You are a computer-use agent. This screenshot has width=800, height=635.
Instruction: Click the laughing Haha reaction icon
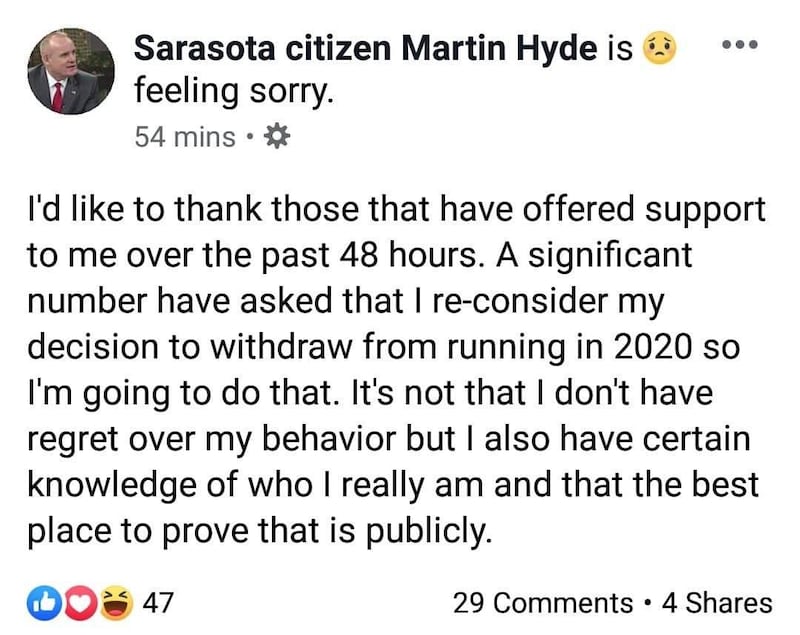(x=116, y=603)
